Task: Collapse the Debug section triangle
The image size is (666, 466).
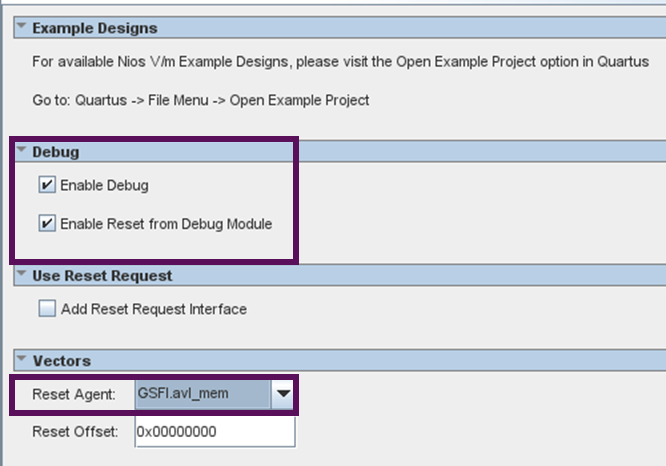Action: [x=21, y=150]
